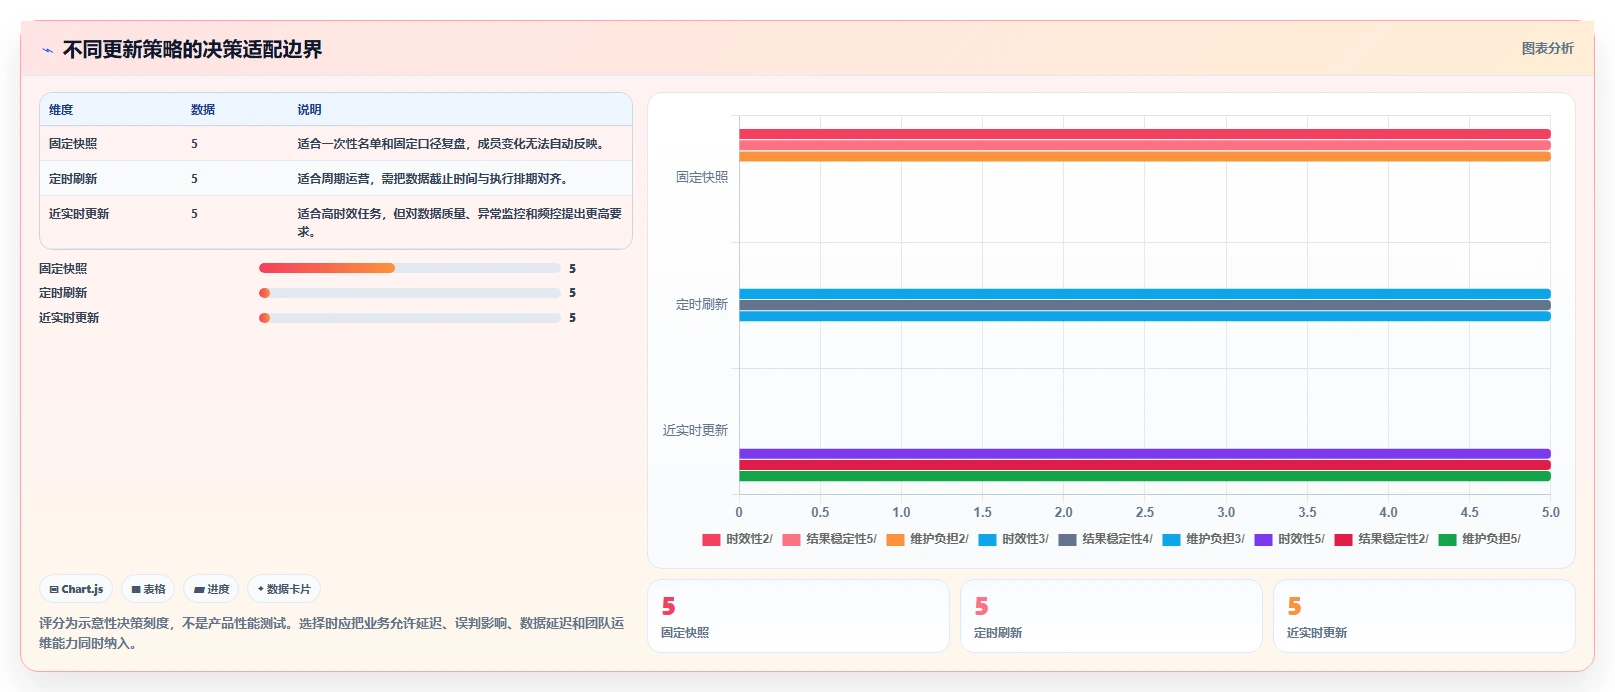Toggle the 结果稳定性4/ gray legend swatch

click(x=1067, y=539)
